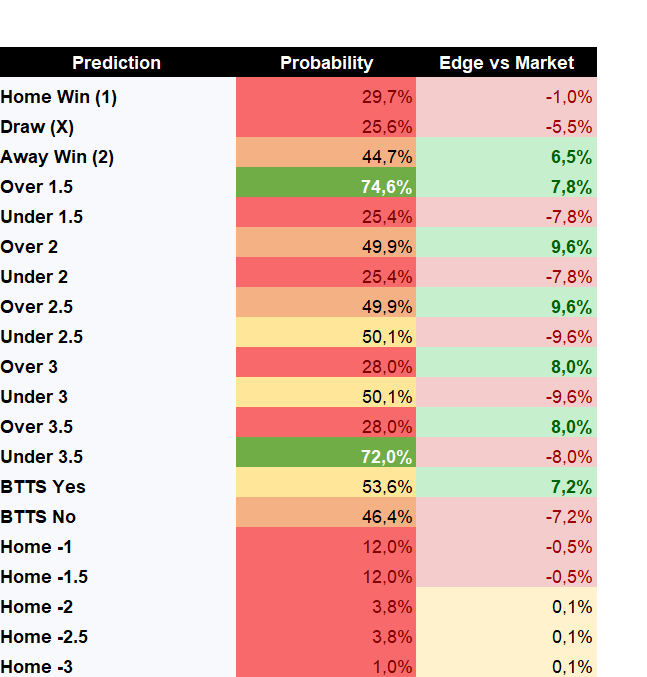This screenshot has height=677, width=647.
Task: Click the Edge vs Market header
Action: (x=506, y=63)
